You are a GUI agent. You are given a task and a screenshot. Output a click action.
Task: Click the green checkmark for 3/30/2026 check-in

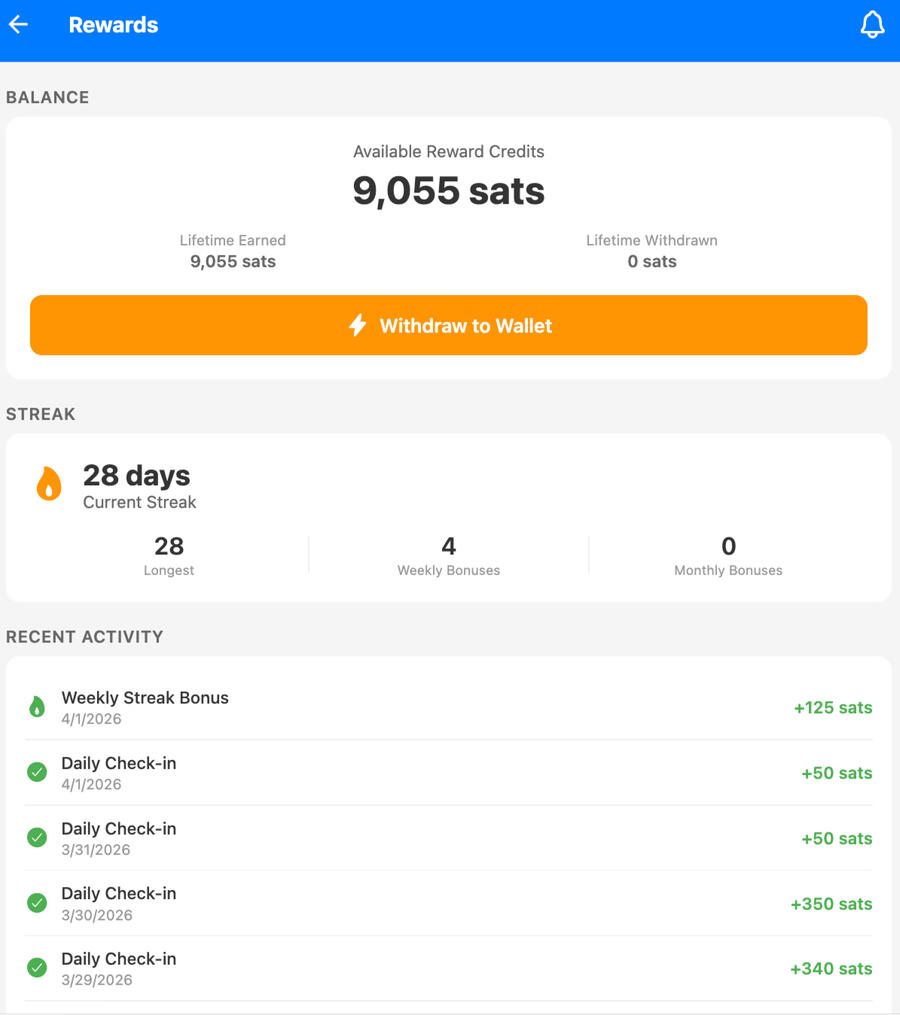tap(37, 903)
